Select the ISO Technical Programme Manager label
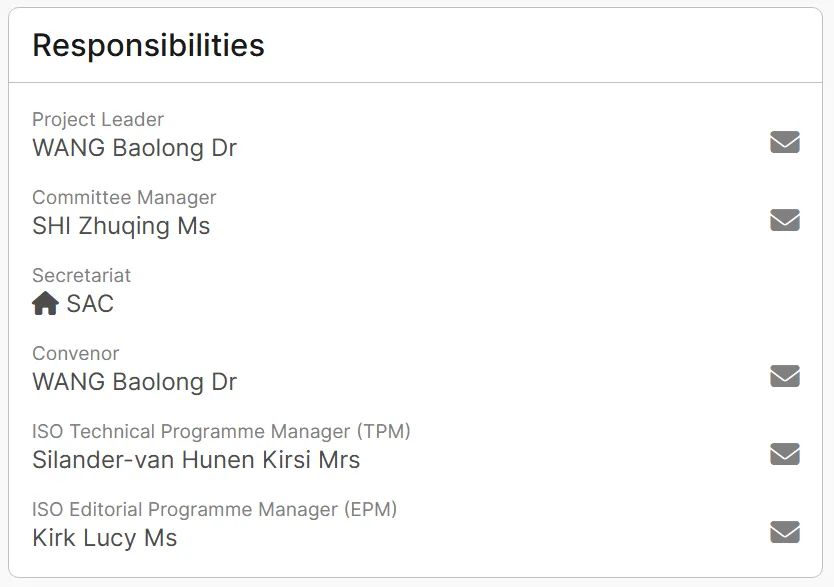834x587 pixels. point(221,431)
